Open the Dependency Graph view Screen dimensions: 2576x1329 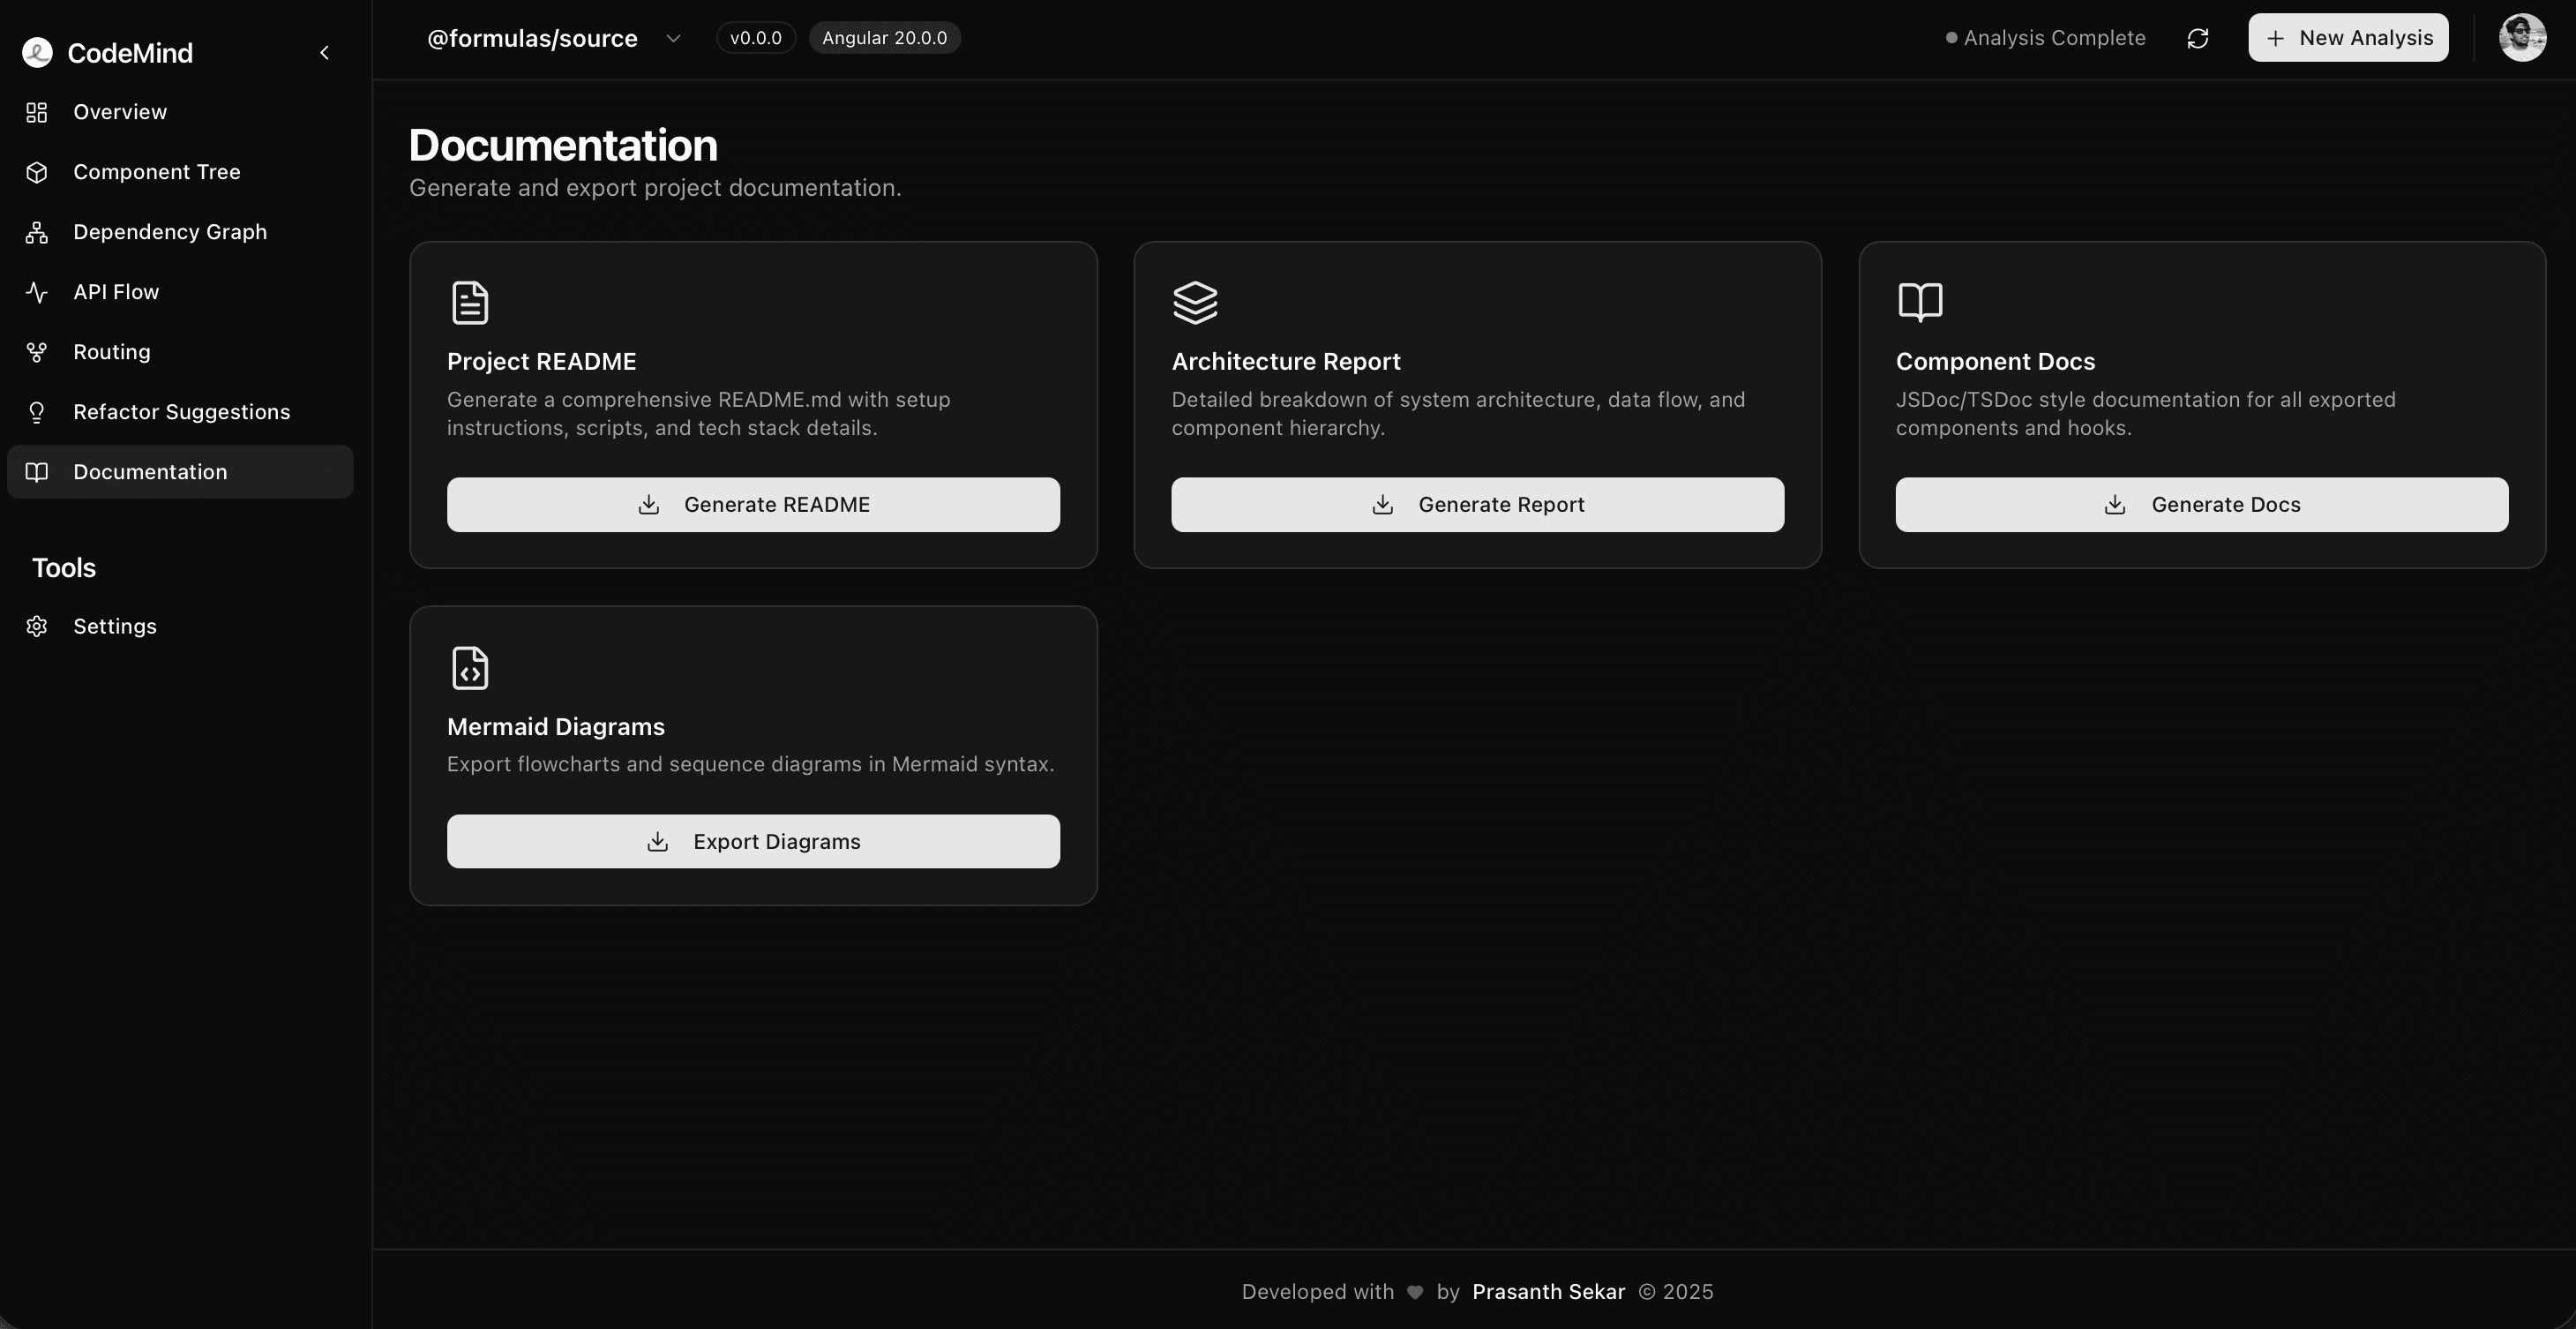(169, 232)
